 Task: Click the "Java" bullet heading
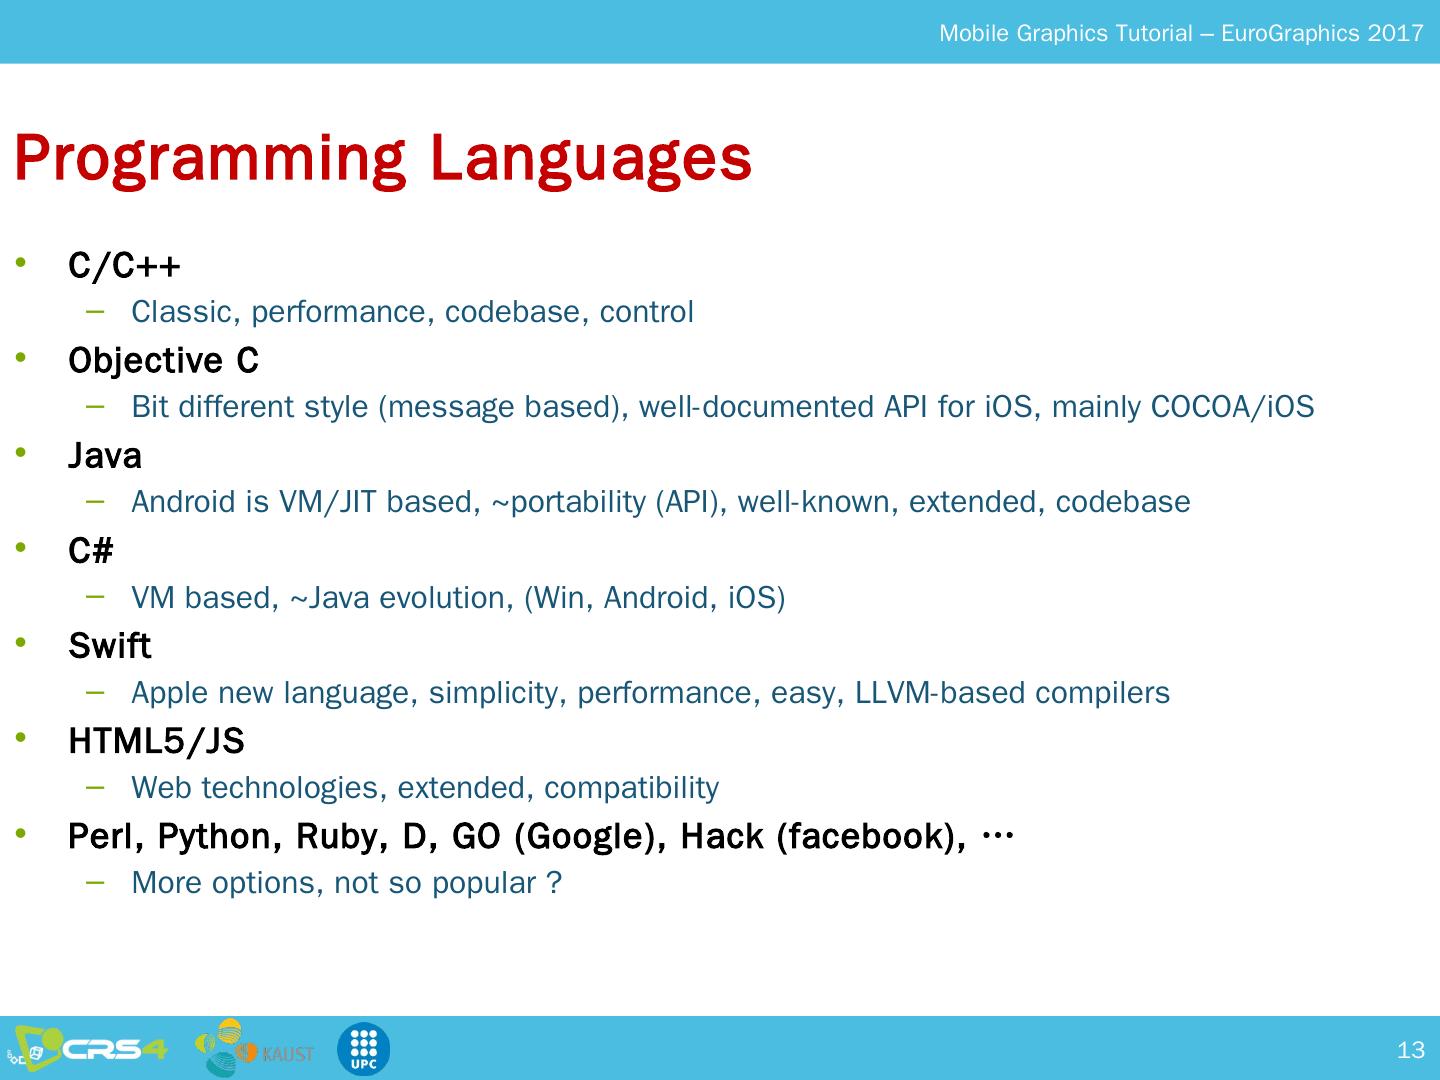105,456
